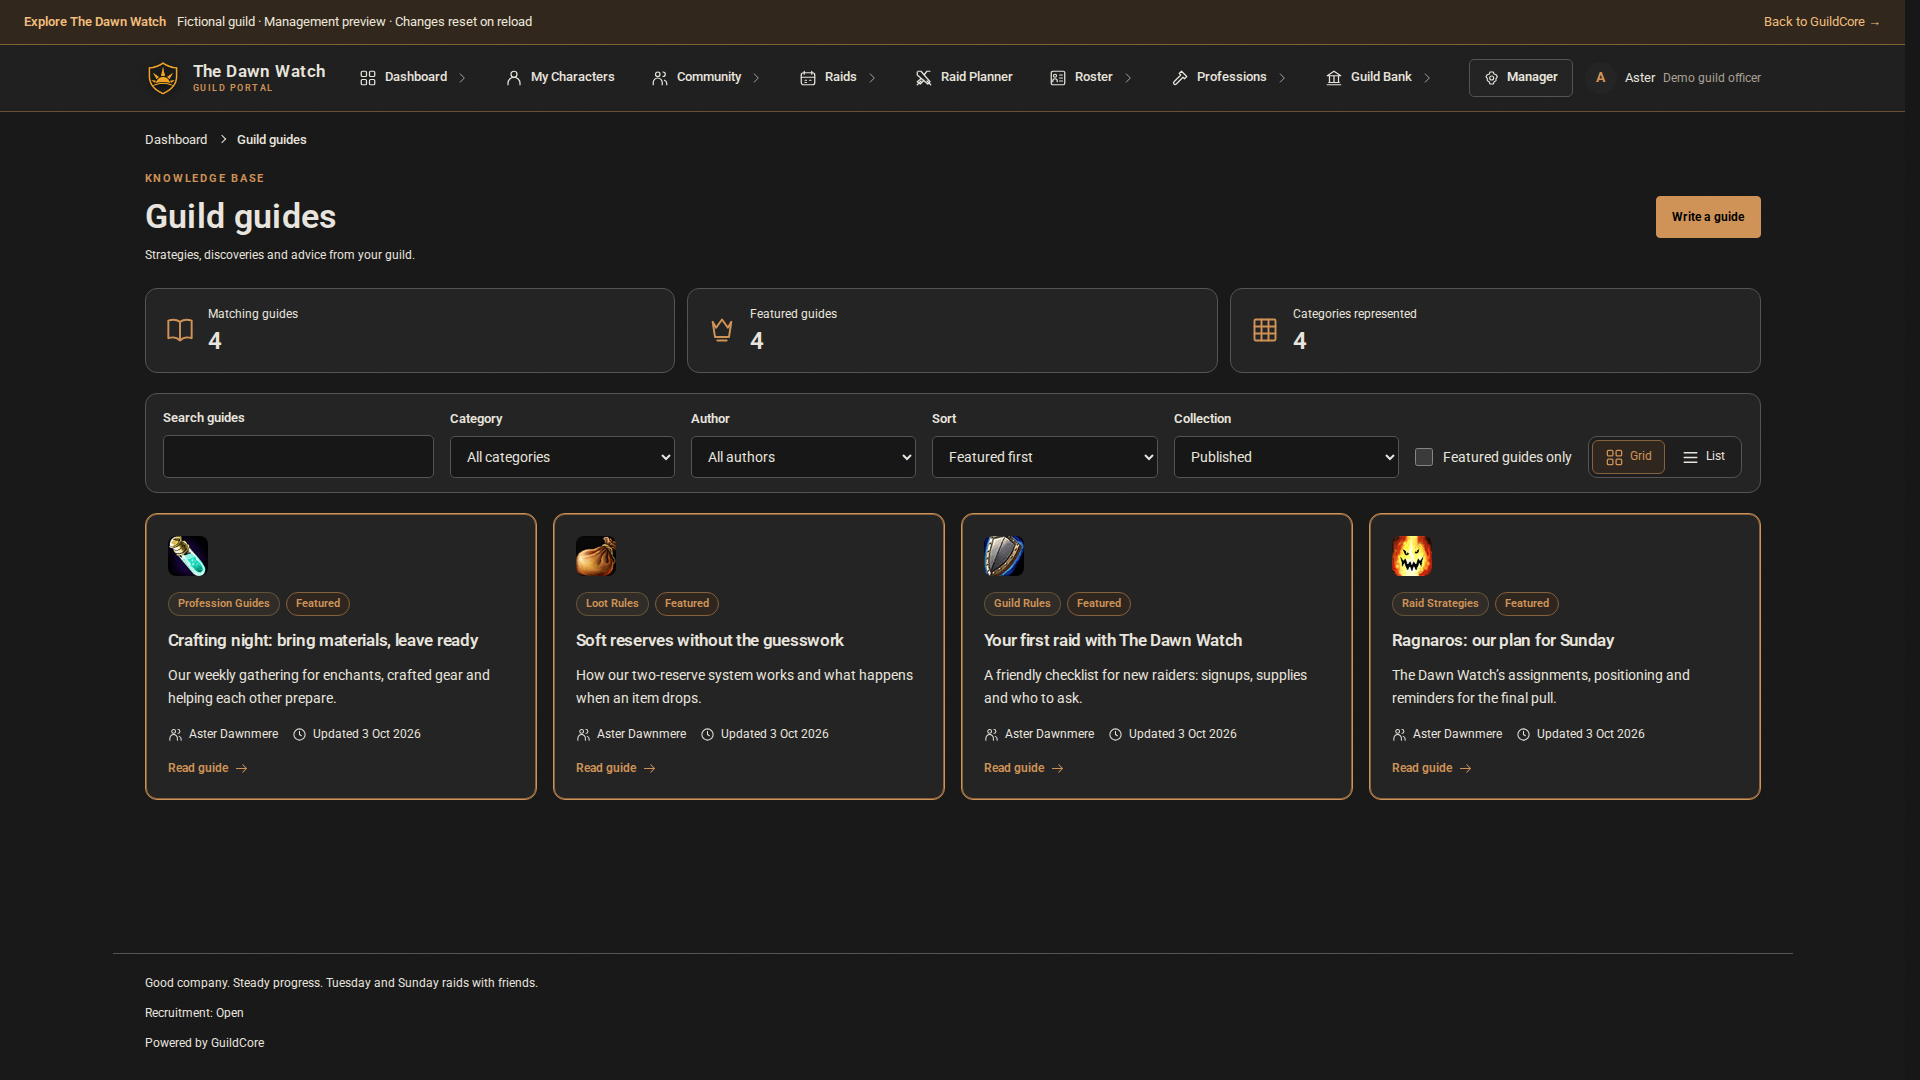Click the Professions hammer icon

coord(1180,78)
